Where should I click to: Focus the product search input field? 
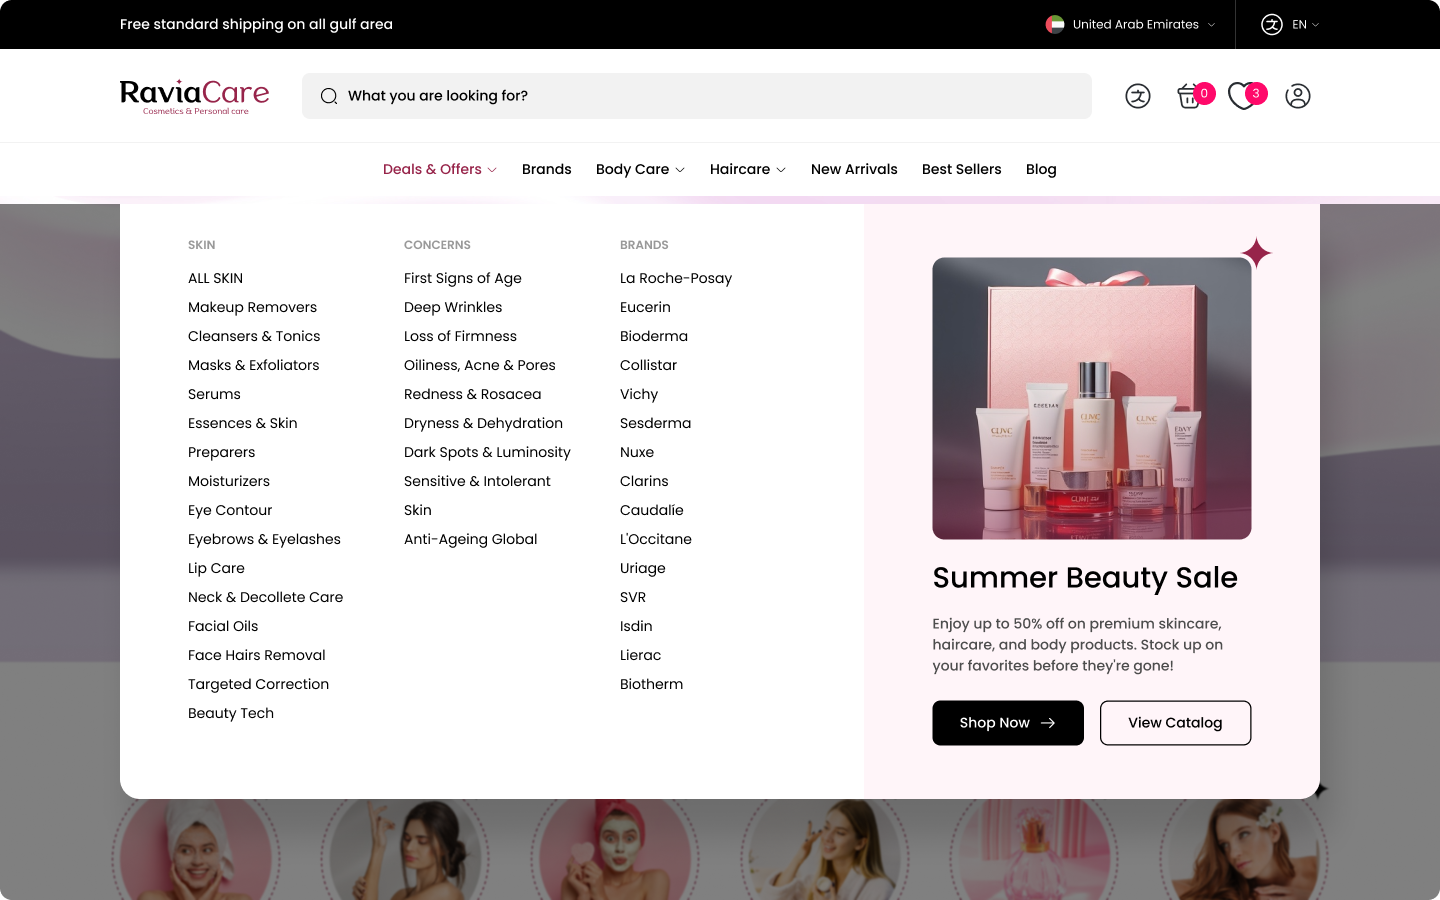710,96
